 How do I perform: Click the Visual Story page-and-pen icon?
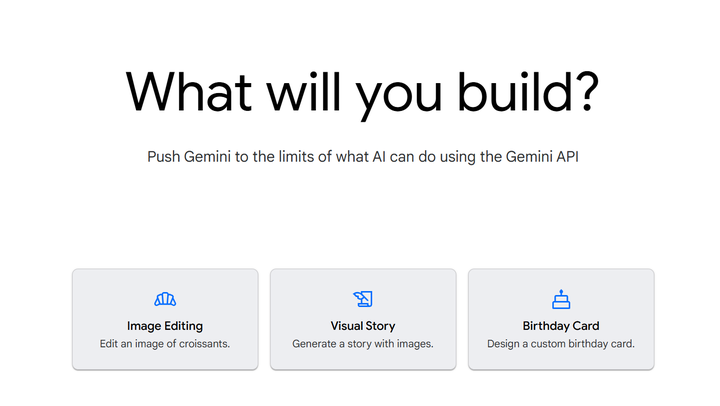click(x=363, y=299)
